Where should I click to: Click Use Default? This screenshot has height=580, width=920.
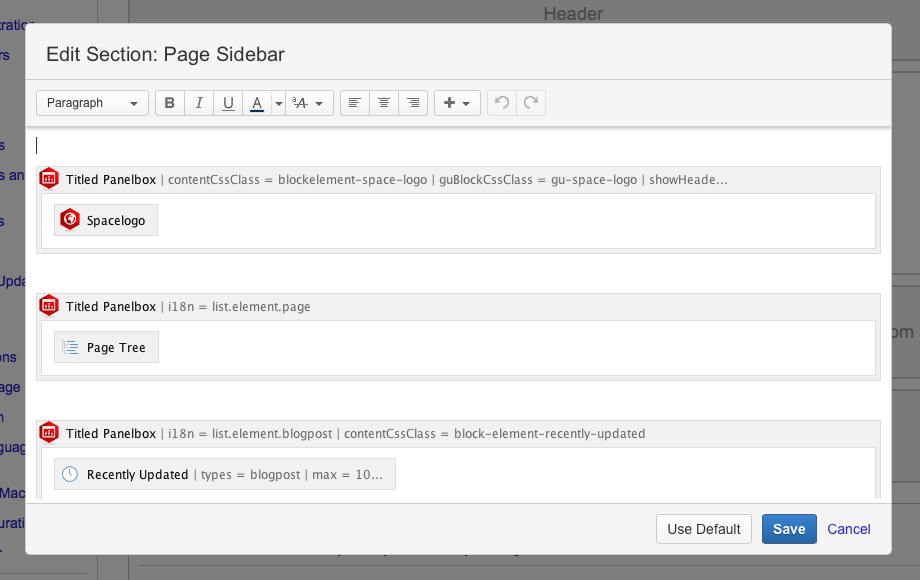point(704,529)
